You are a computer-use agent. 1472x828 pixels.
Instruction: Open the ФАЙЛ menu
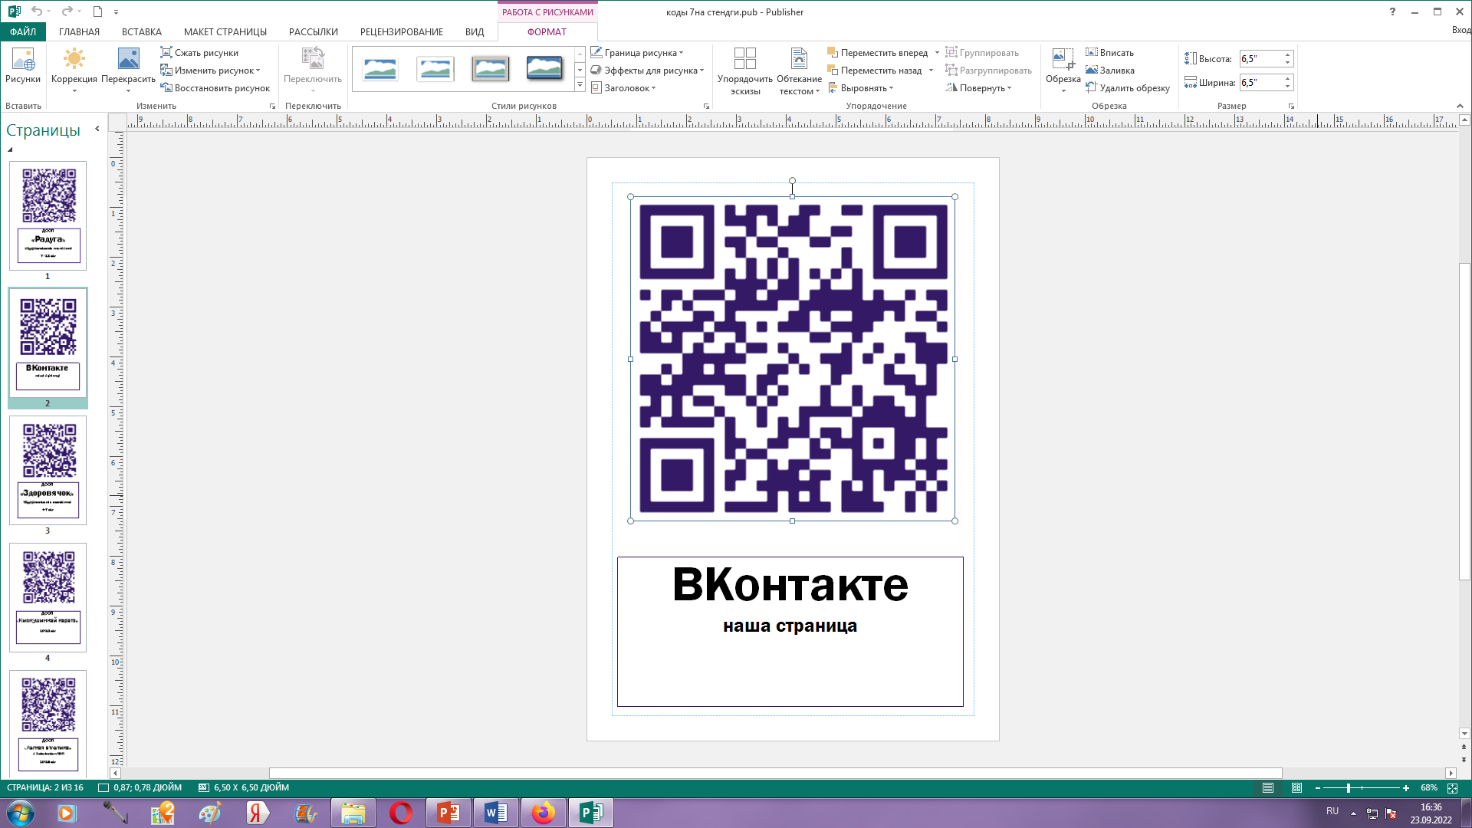pos(22,32)
